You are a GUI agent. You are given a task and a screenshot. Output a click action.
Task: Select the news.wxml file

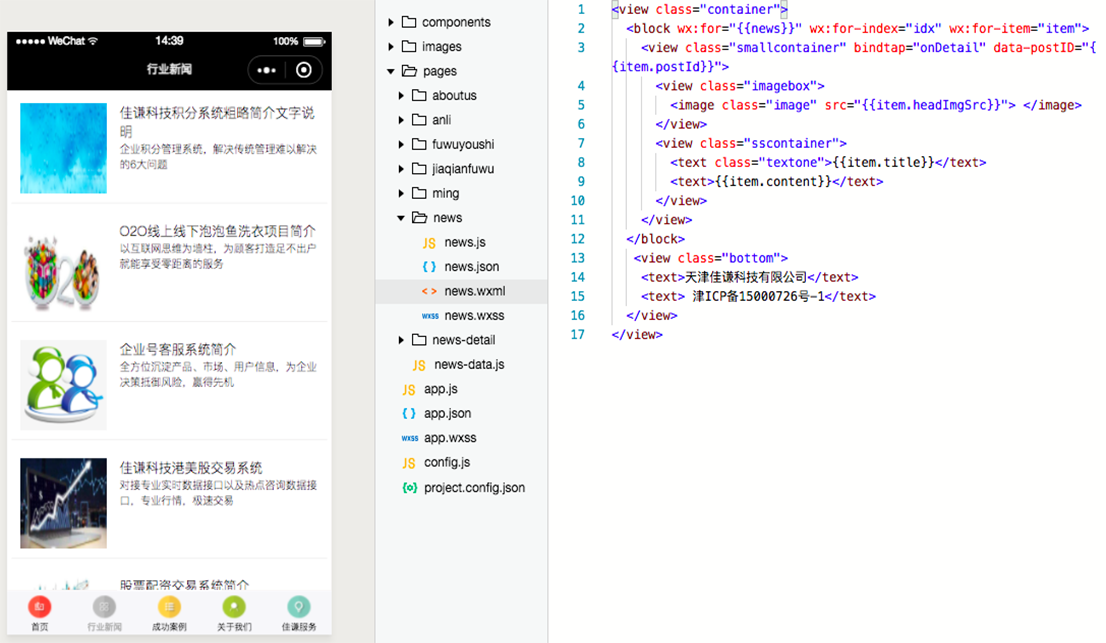coord(475,290)
